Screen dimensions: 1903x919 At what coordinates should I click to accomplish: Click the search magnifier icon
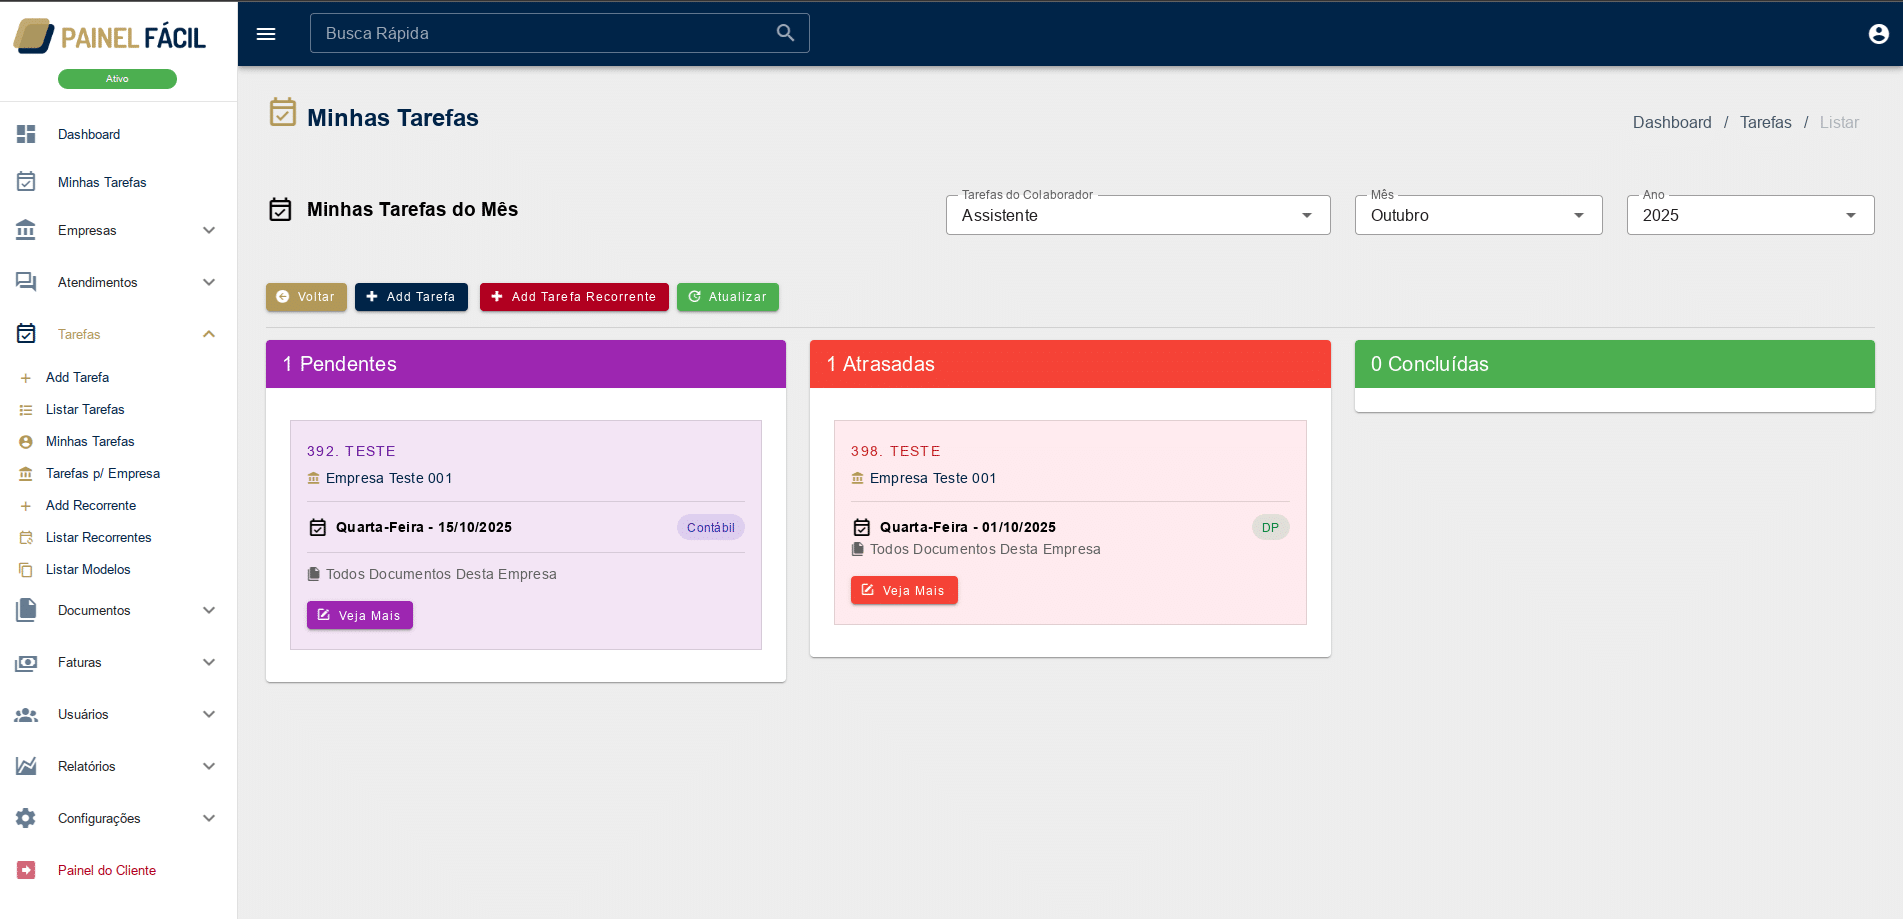coord(785,33)
